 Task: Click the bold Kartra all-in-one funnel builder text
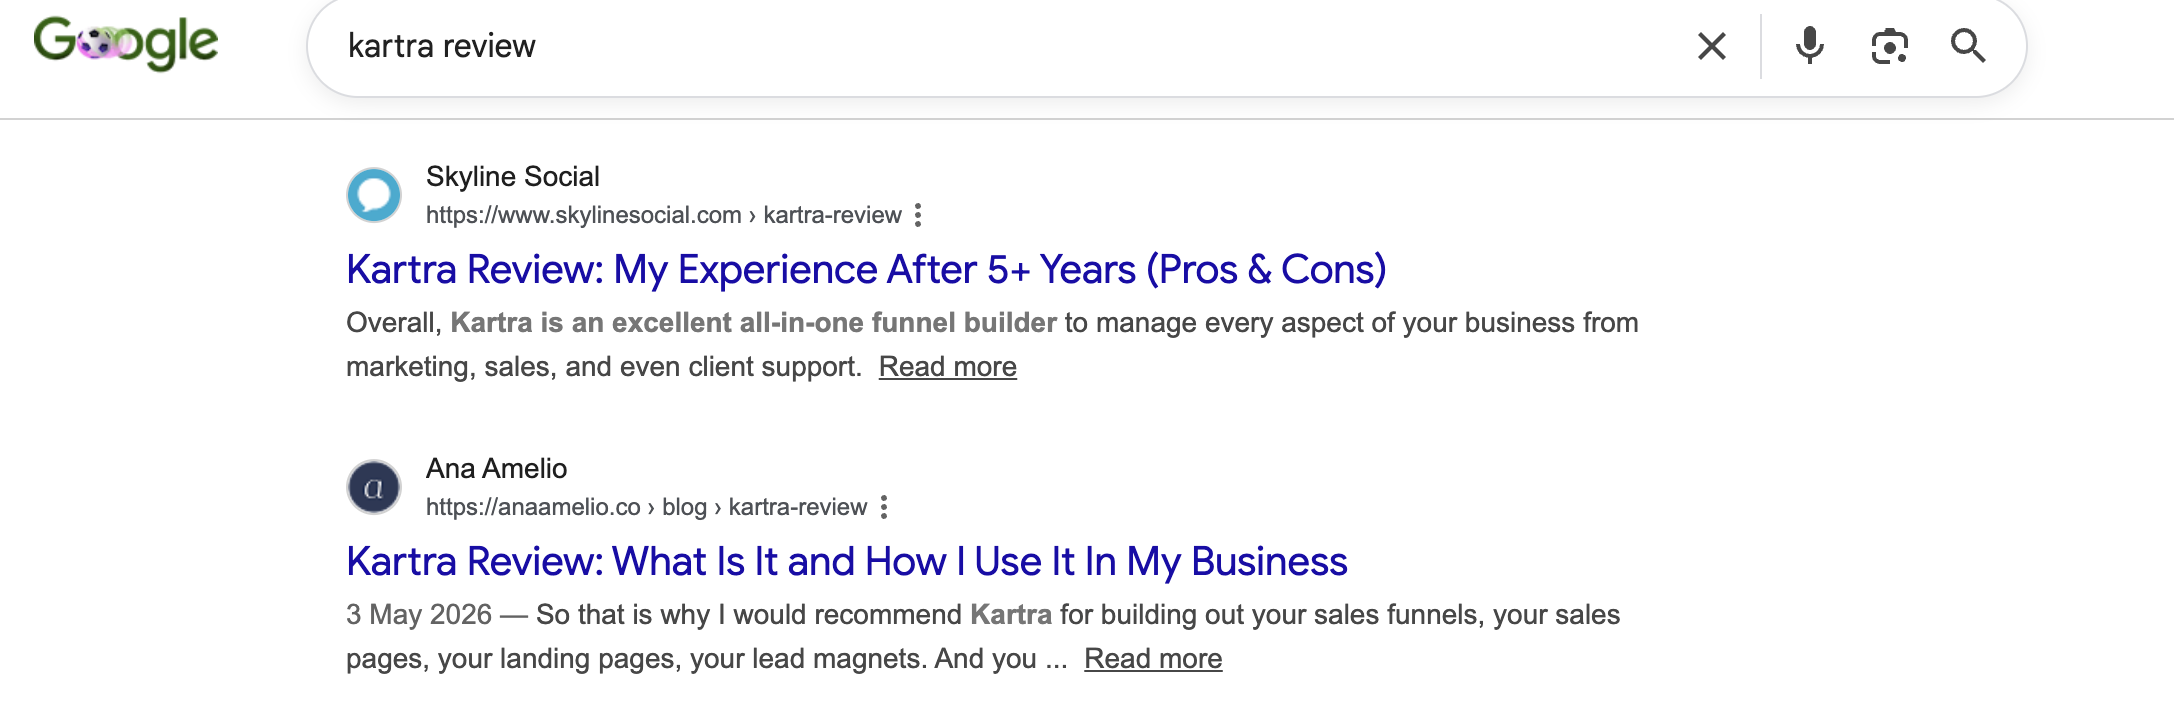753,323
